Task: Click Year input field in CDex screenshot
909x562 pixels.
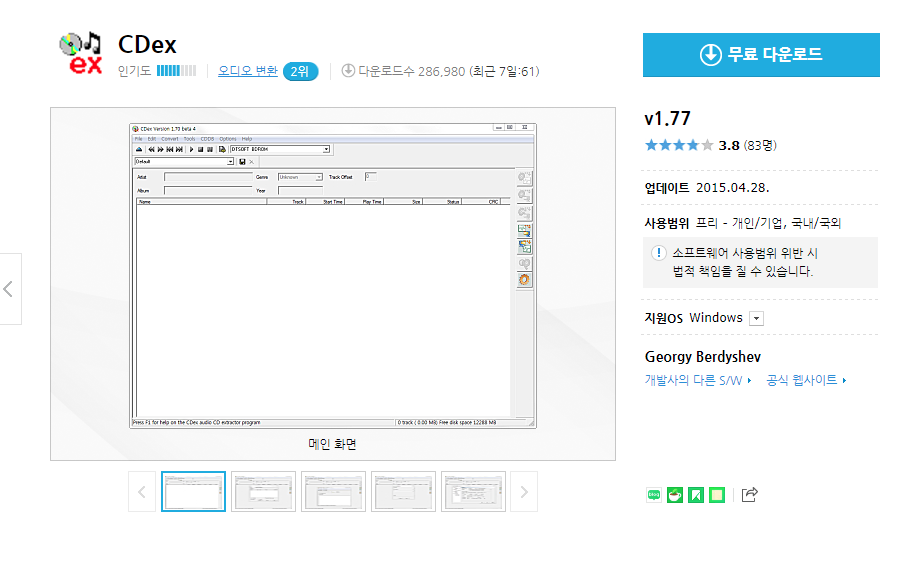Action: click(x=300, y=190)
